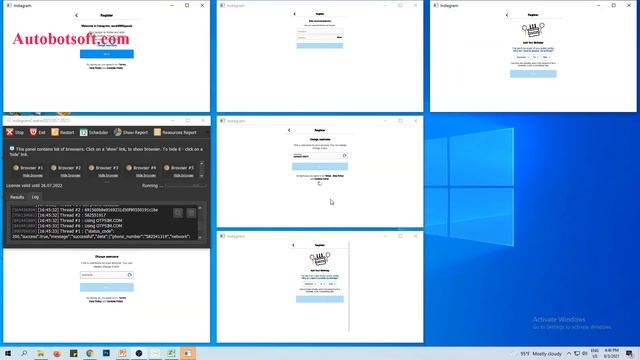The width and height of the screenshot is (640, 360).
Task: Click back arrow in center Change username window
Action: [x=289, y=130]
